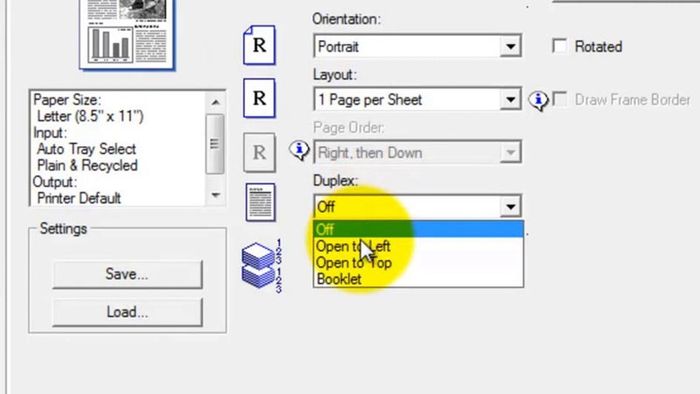Viewport: 700px width, 394px height.
Task: Click the Orientation portrait R icon
Action: tap(259, 45)
